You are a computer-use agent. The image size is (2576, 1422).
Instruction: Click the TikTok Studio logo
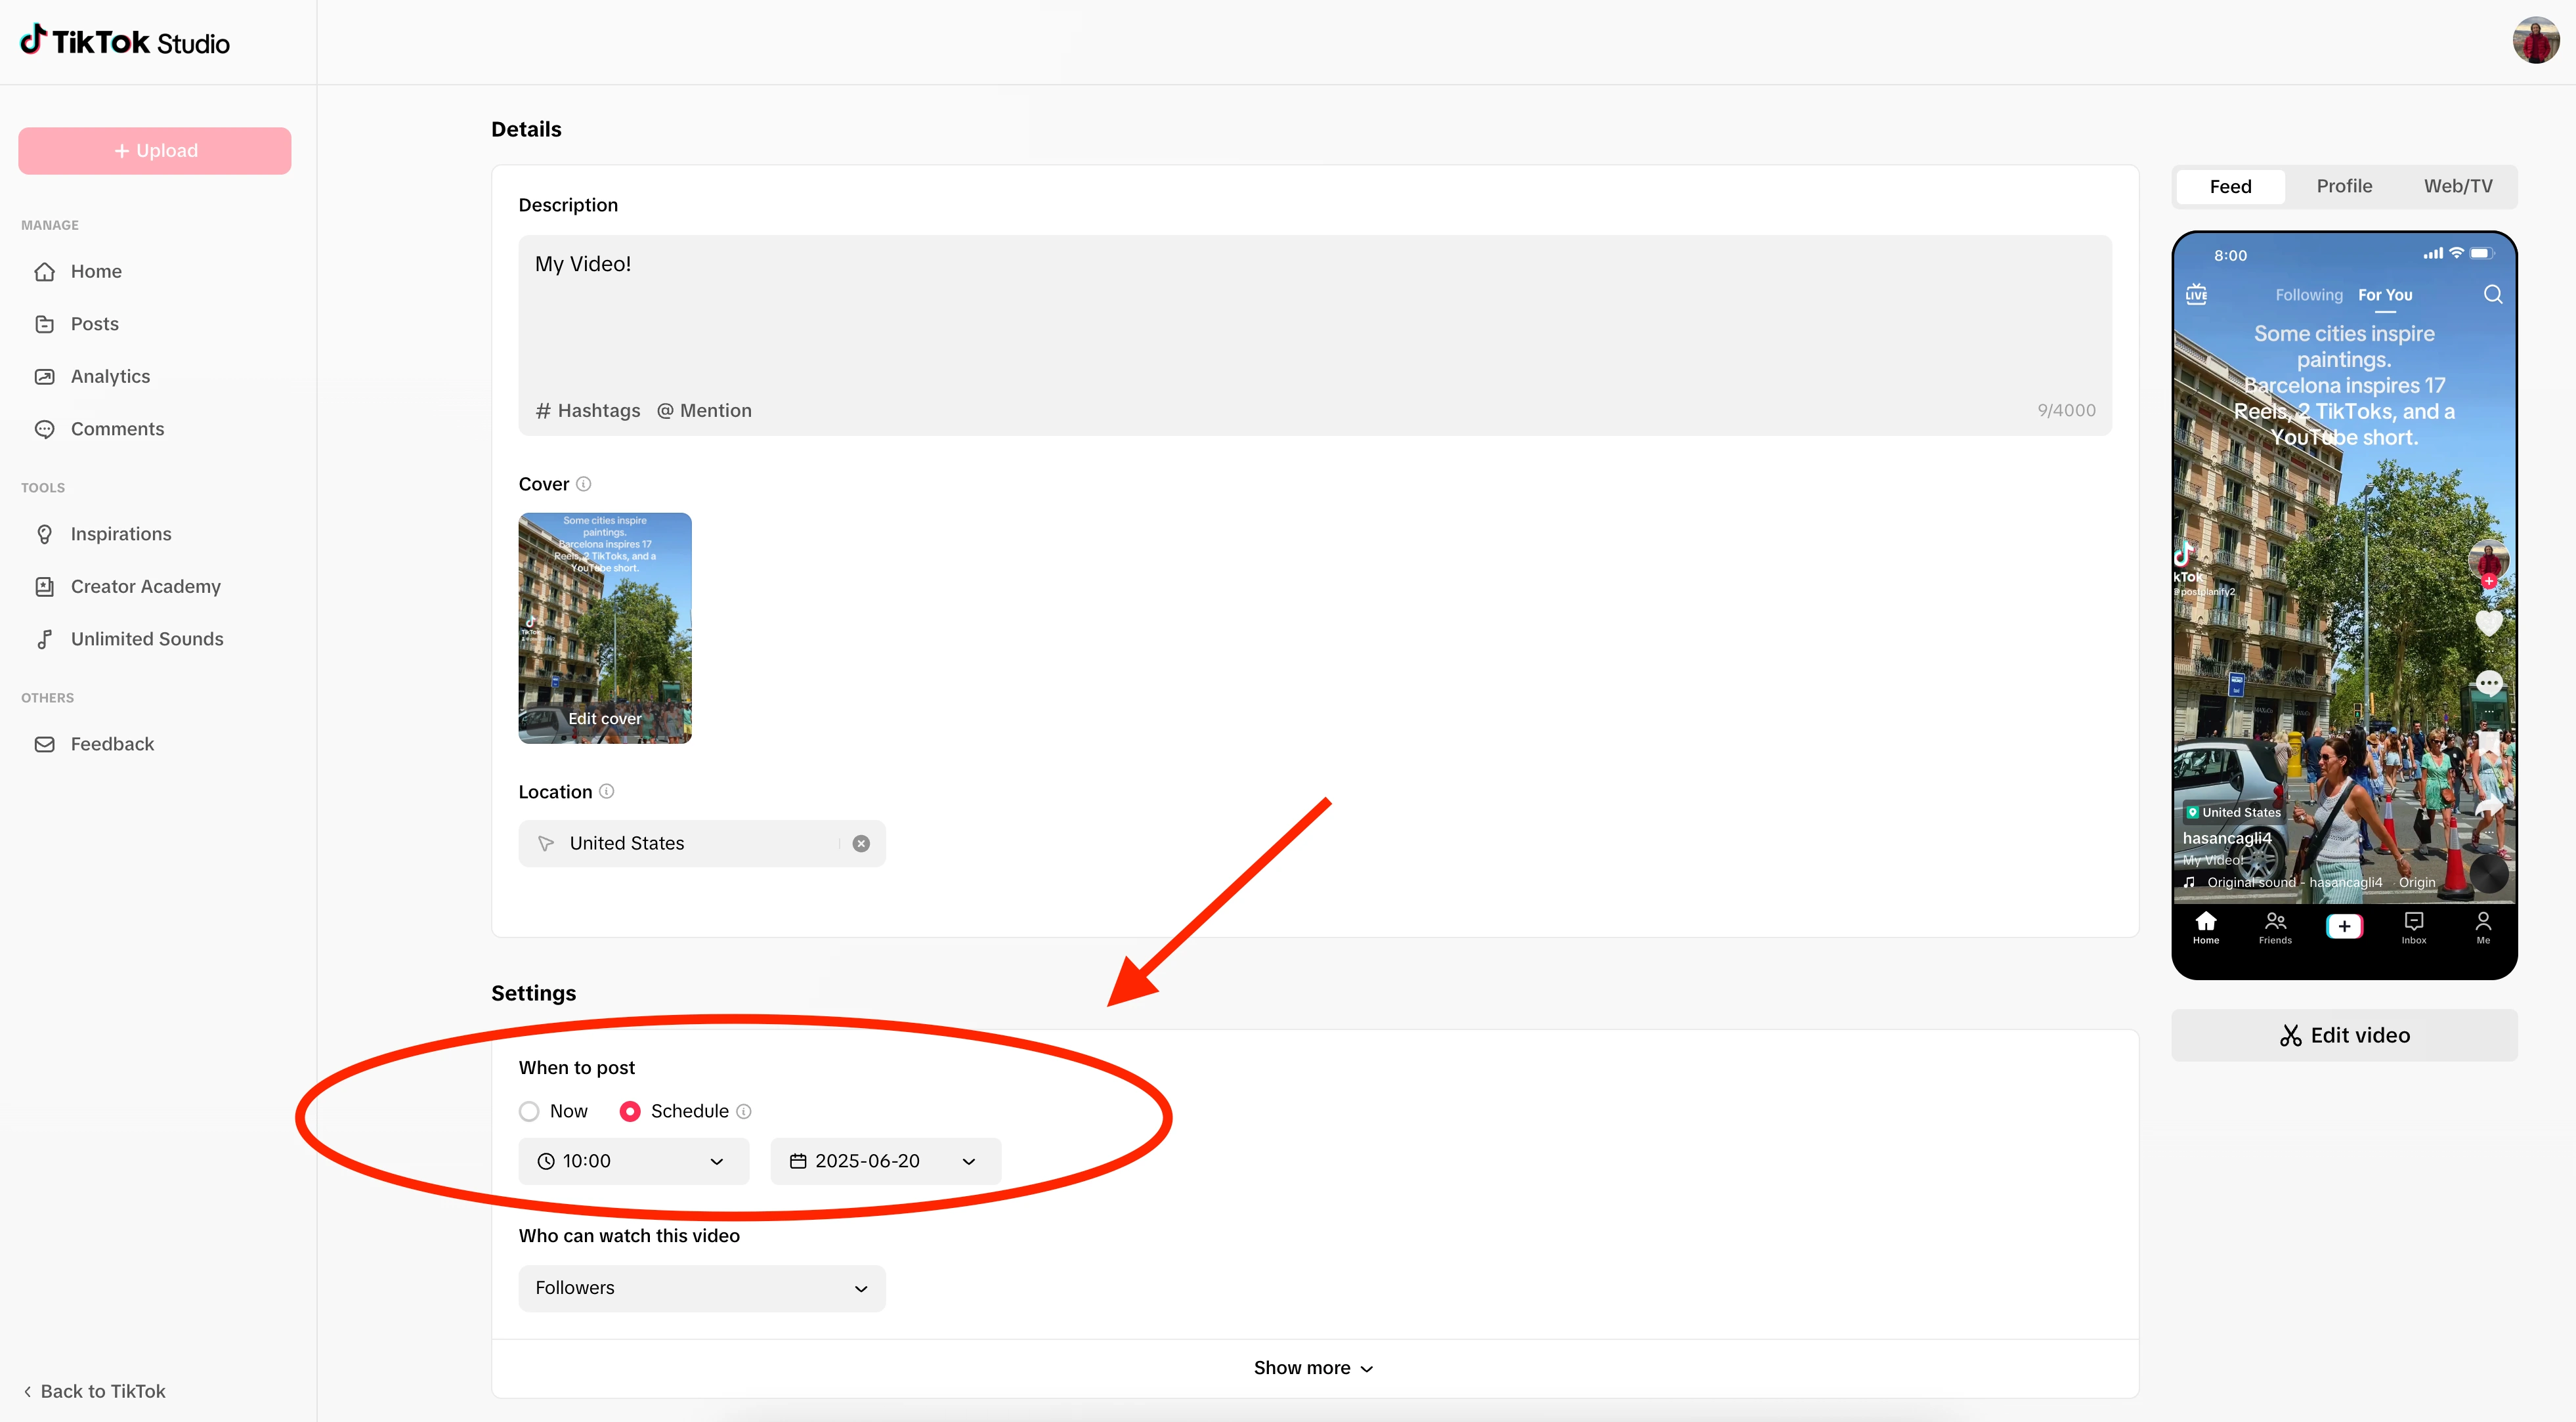click(x=125, y=42)
